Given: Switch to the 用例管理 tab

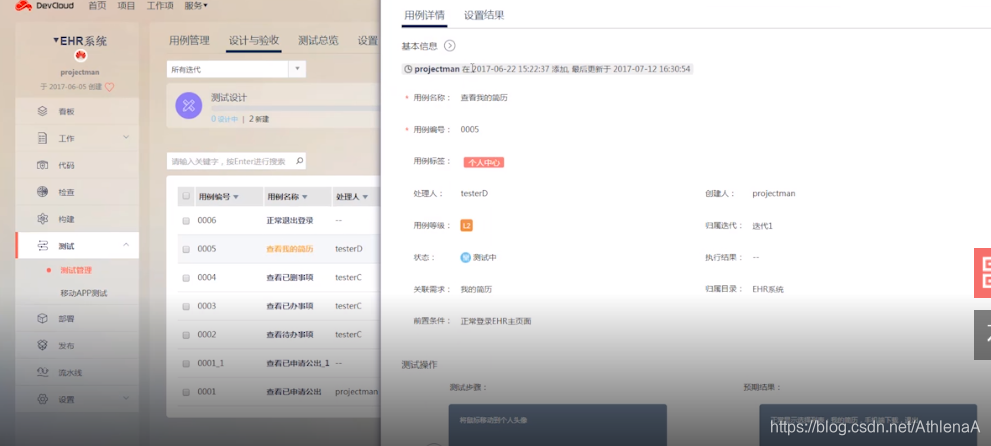Looking at the screenshot, I should click(189, 40).
